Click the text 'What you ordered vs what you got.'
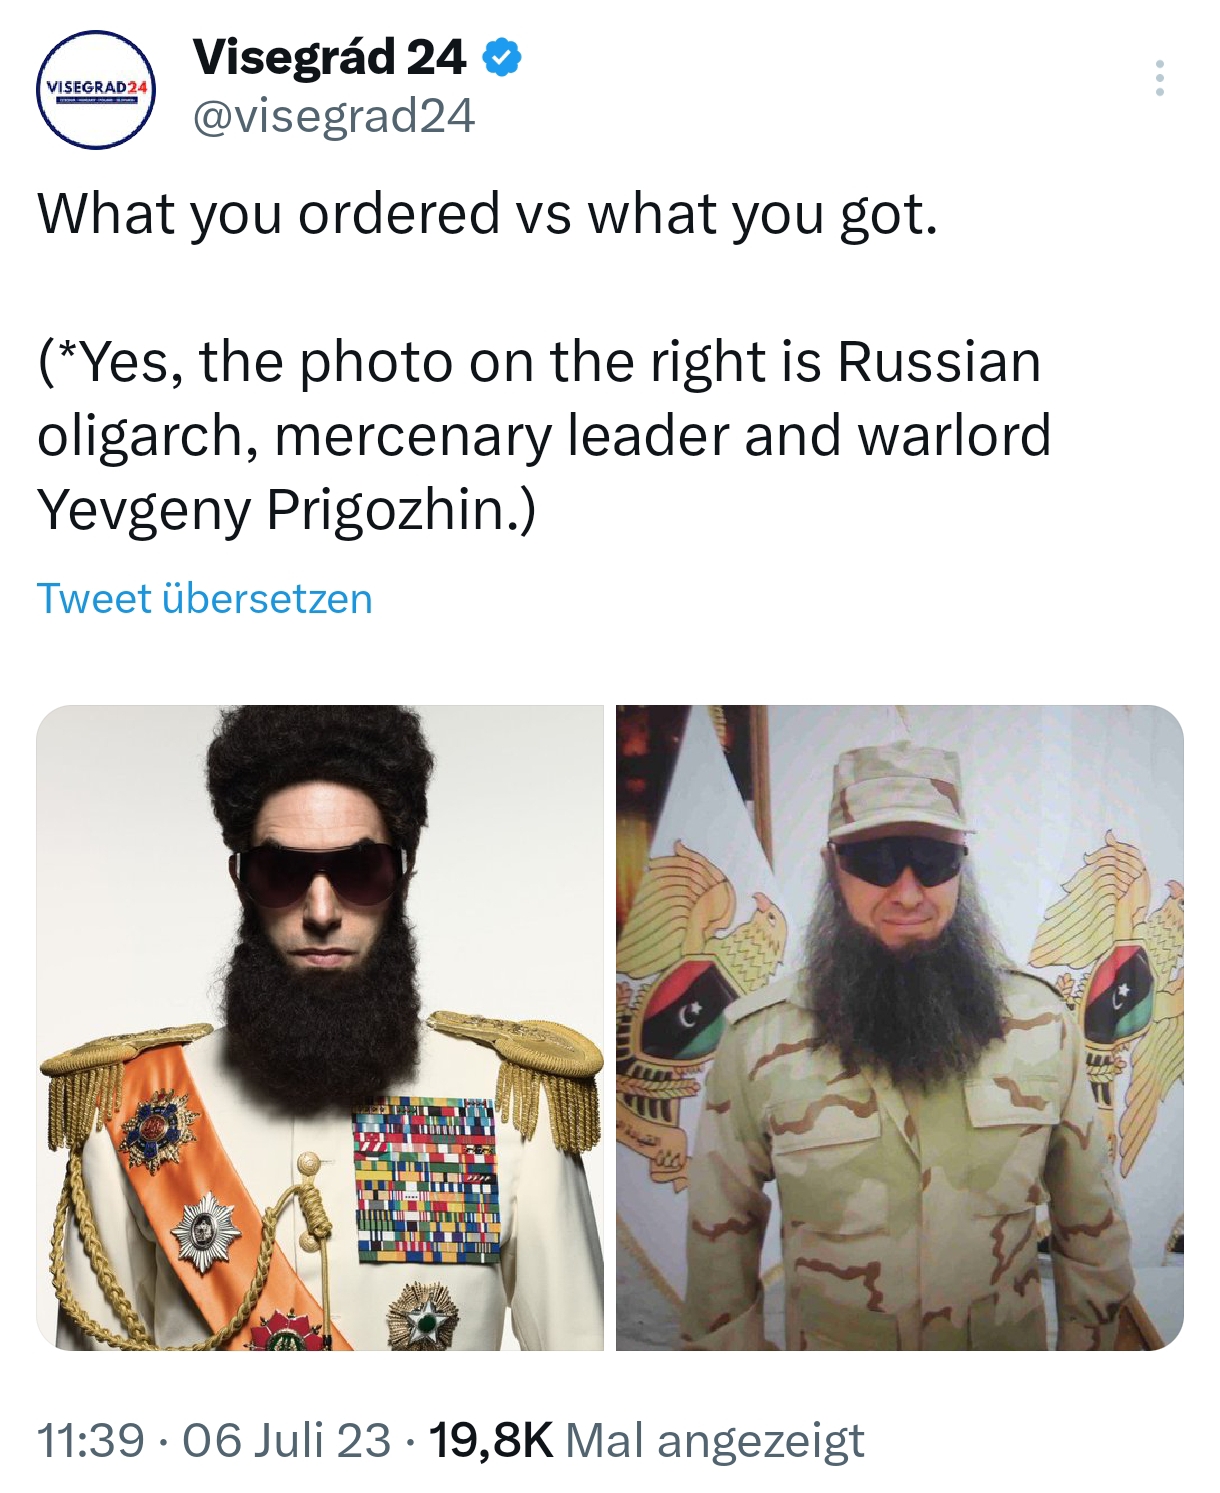Viewport: 1220px width, 1493px height. click(x=488, y=214)
